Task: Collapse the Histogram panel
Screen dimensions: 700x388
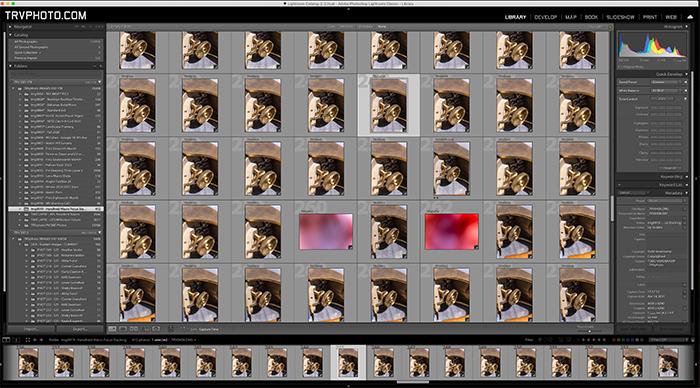Action: coord(686,27)
